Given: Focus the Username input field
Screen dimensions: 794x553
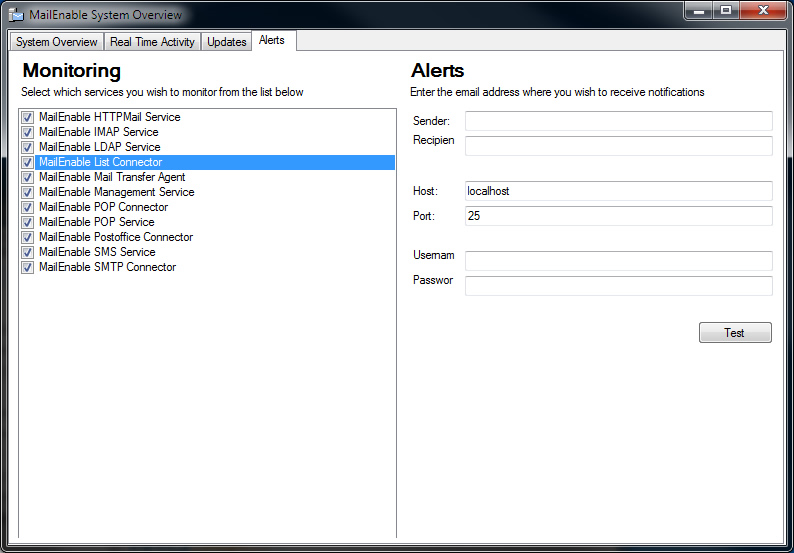Looking at the screenshot, I should click(x=618, y=261).
